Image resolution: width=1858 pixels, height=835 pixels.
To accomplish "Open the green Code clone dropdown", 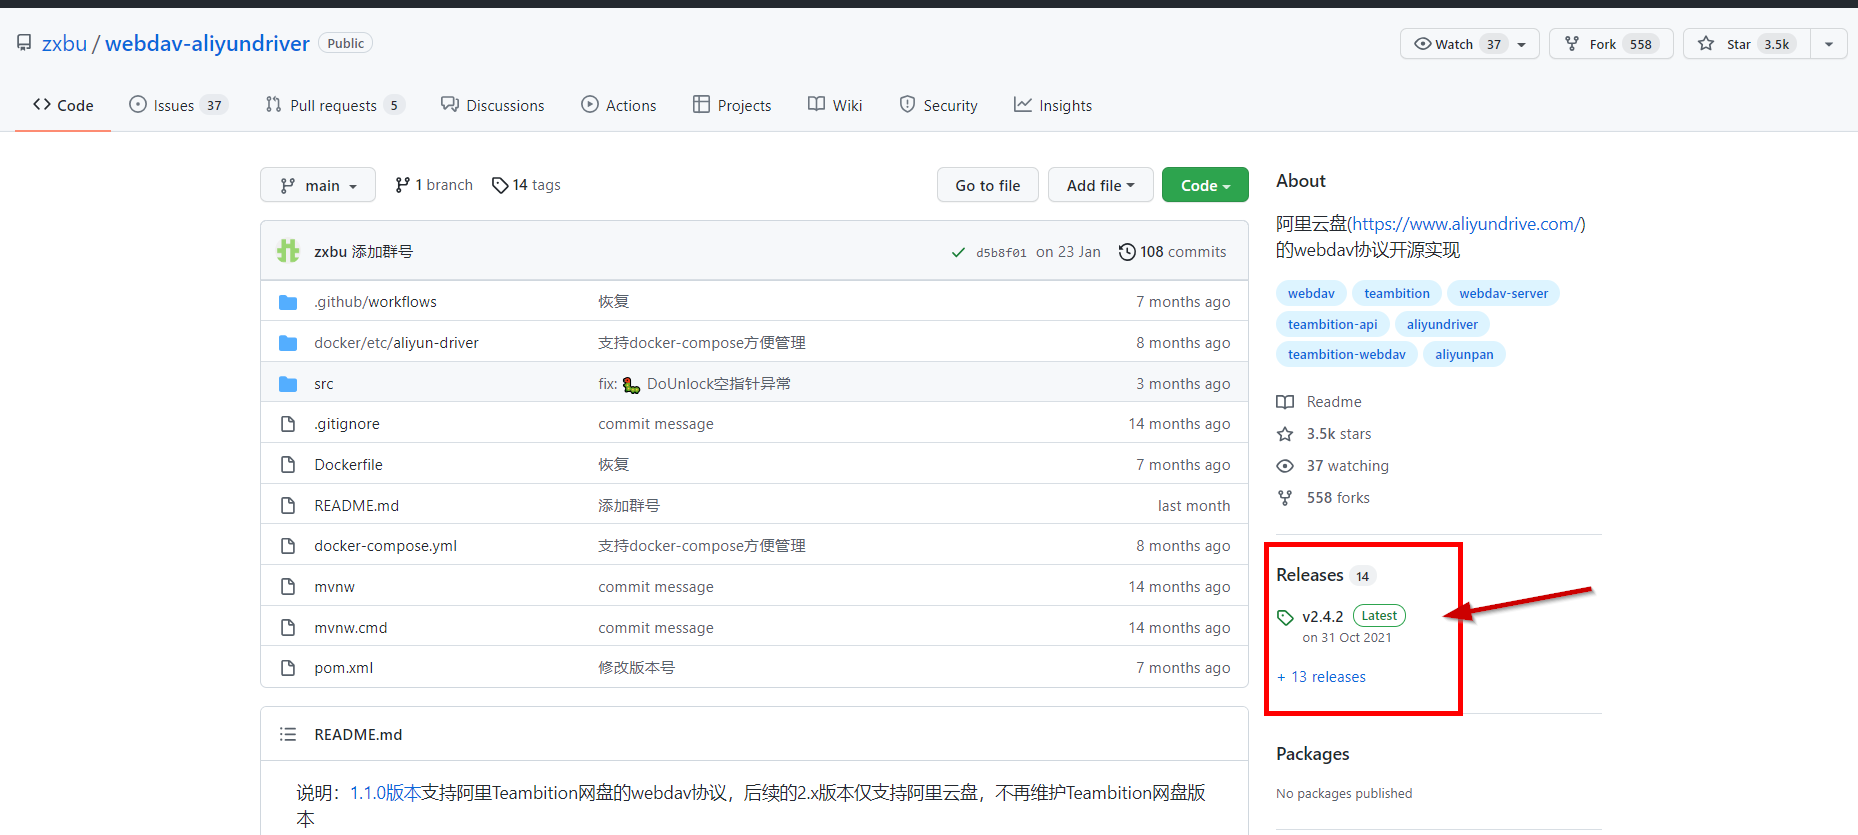I will (x=1205, y=185).
